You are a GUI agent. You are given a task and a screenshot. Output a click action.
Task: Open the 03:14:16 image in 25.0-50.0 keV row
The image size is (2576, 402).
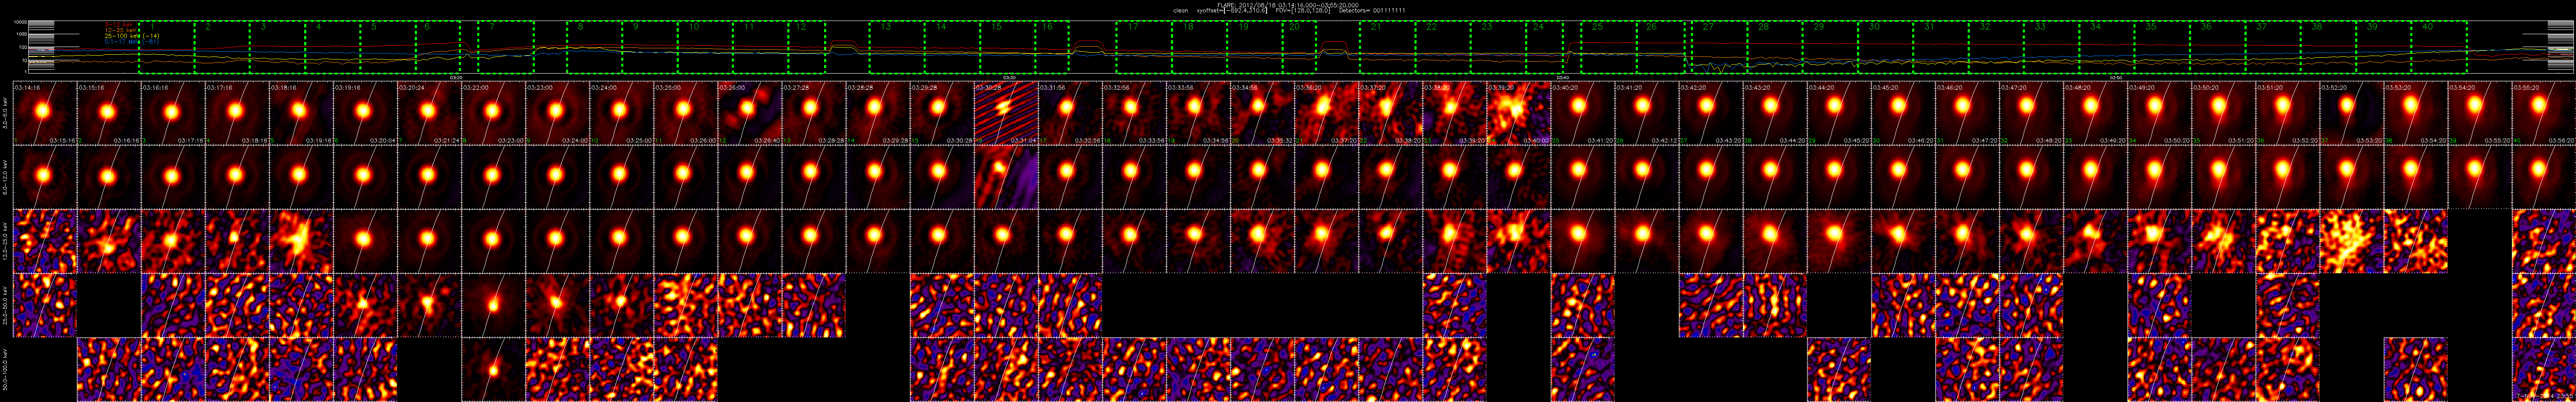tap(45, 305)
